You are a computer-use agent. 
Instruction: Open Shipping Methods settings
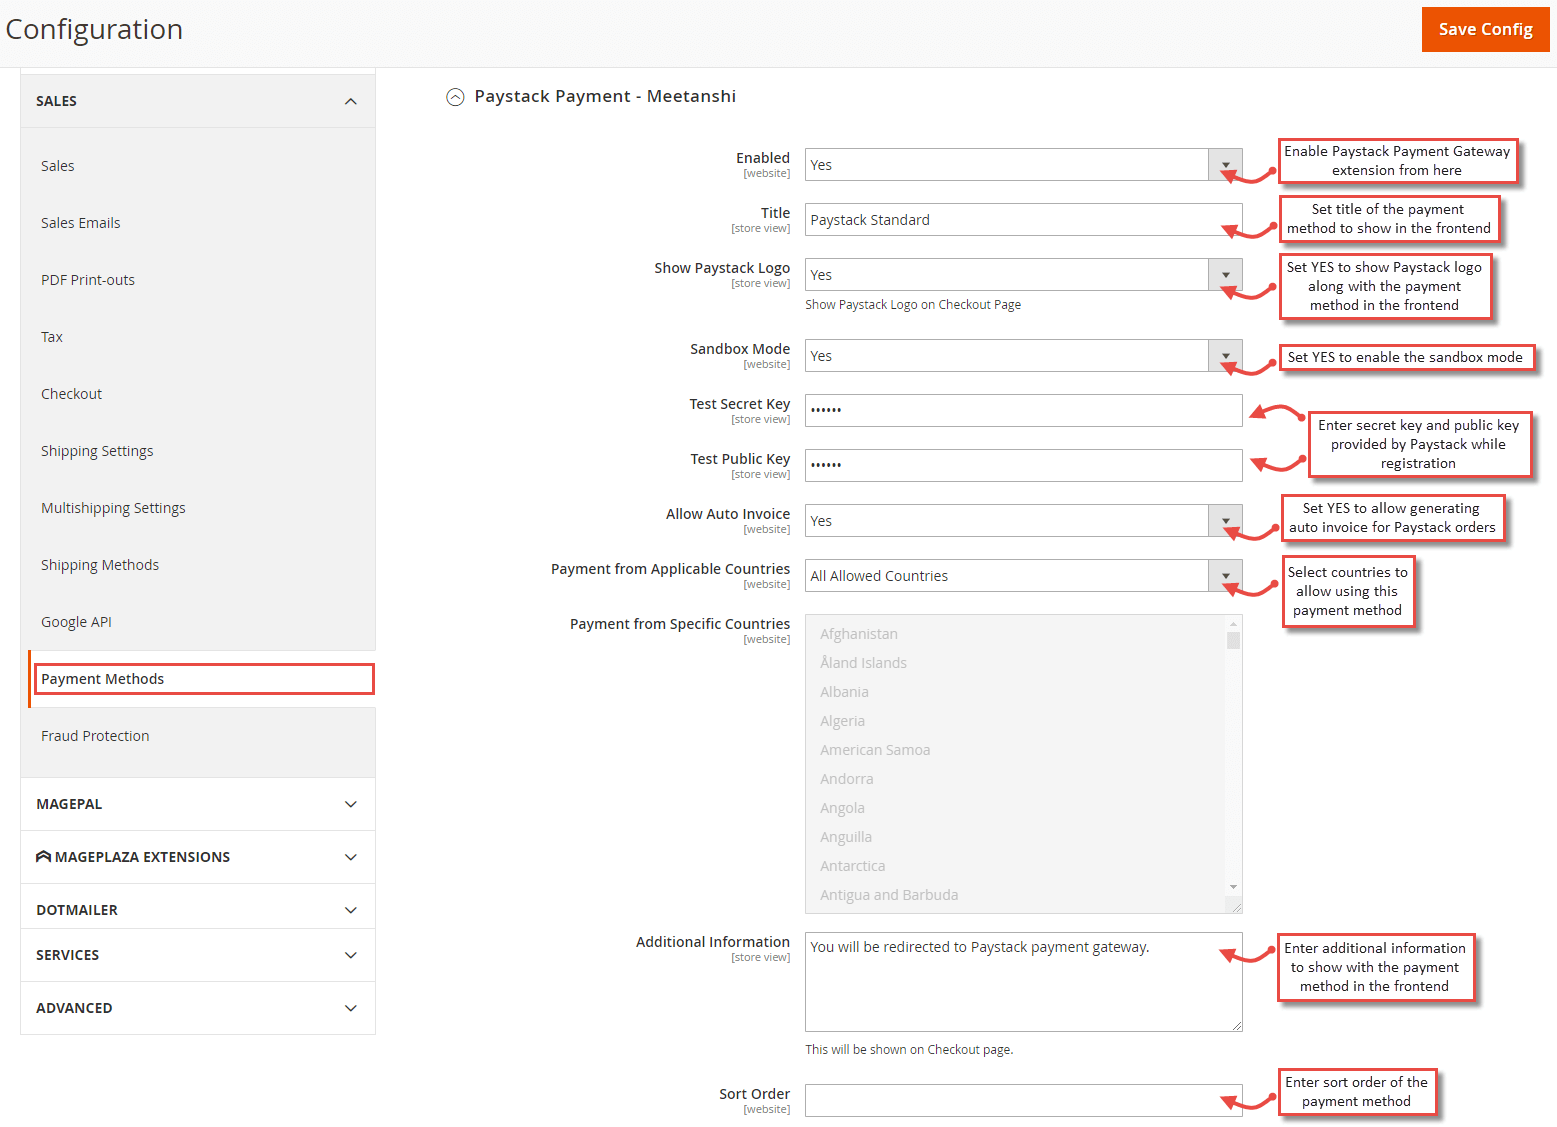(x=100, y=565)
